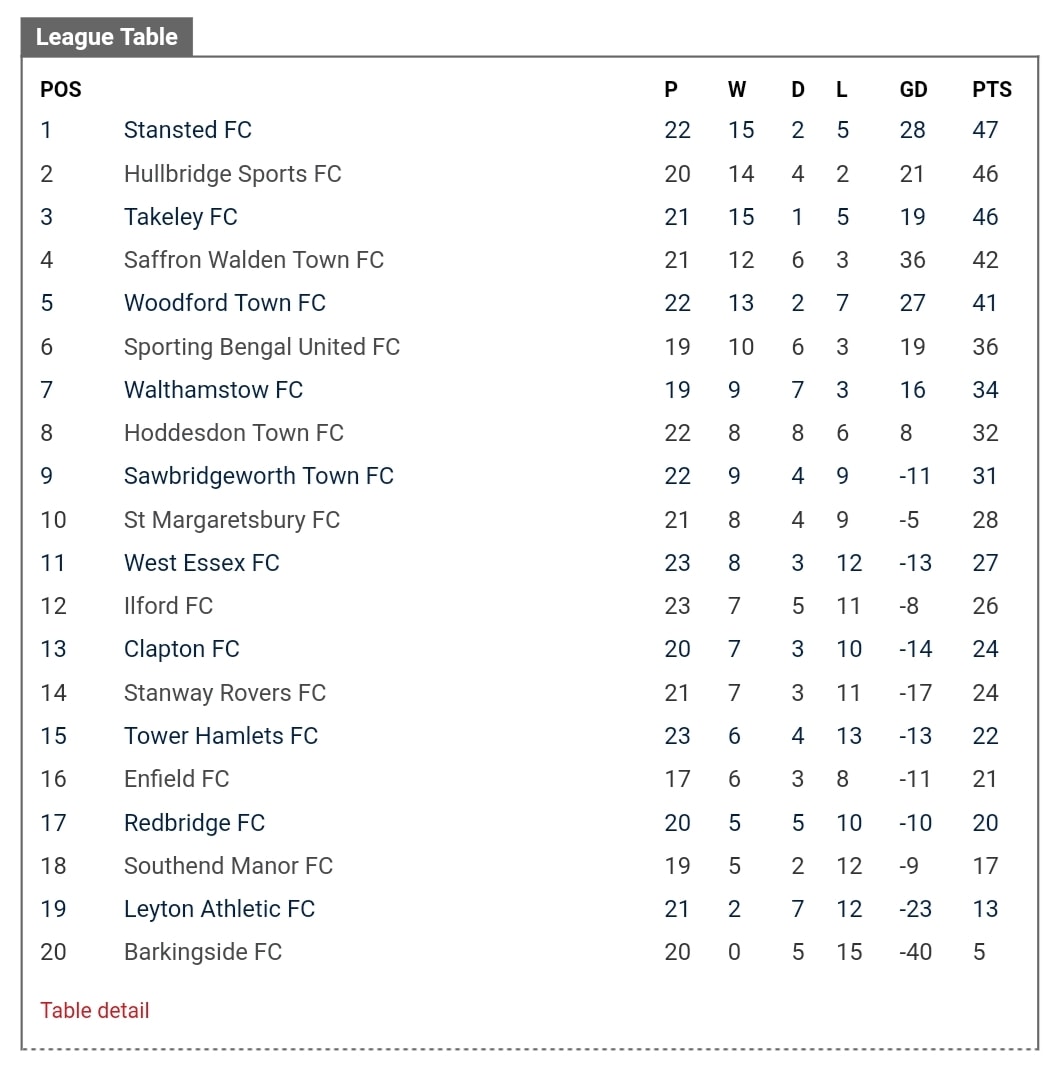Select Sporting Bengal United FC
The height and width of the screenshot is (1067, 1050).
262,347
